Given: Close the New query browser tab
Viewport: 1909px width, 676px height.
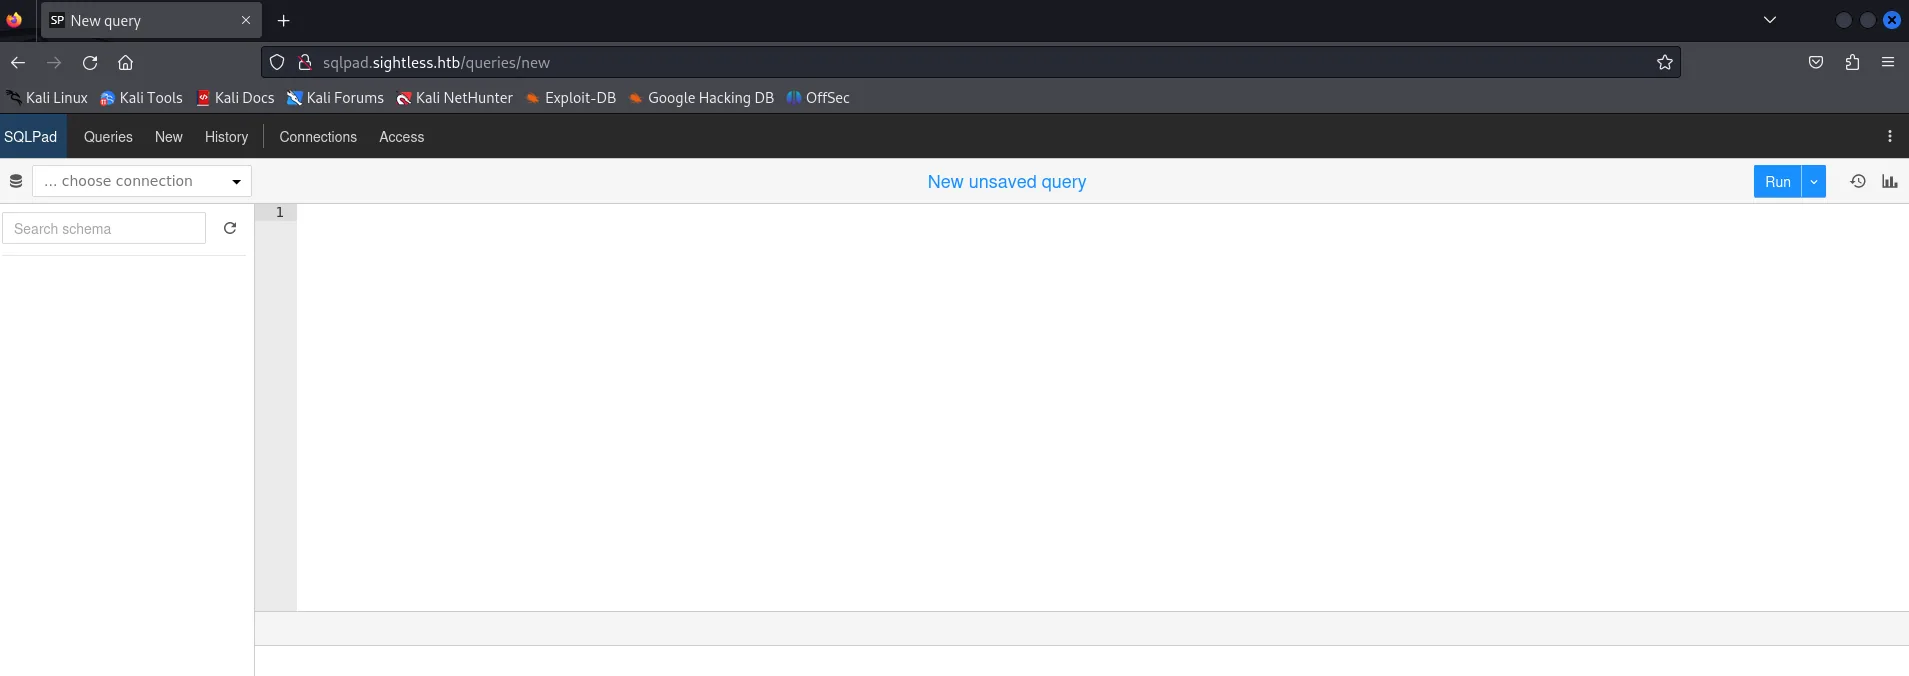Looking at the screenshot, I should coord(246,20).
